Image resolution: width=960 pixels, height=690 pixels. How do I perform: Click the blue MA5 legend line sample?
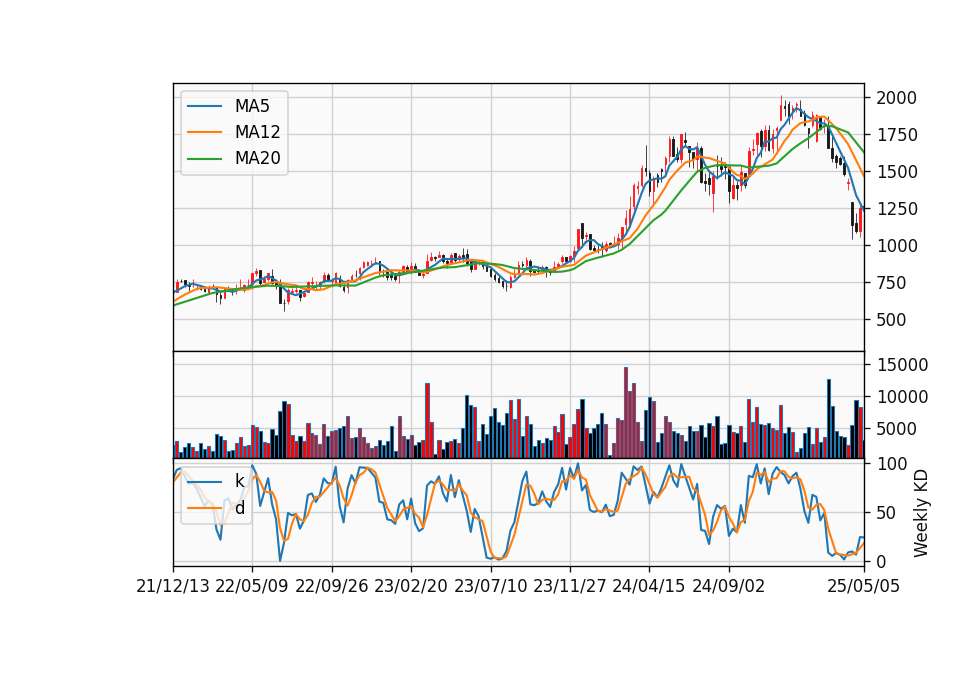[x=204, y=106]
